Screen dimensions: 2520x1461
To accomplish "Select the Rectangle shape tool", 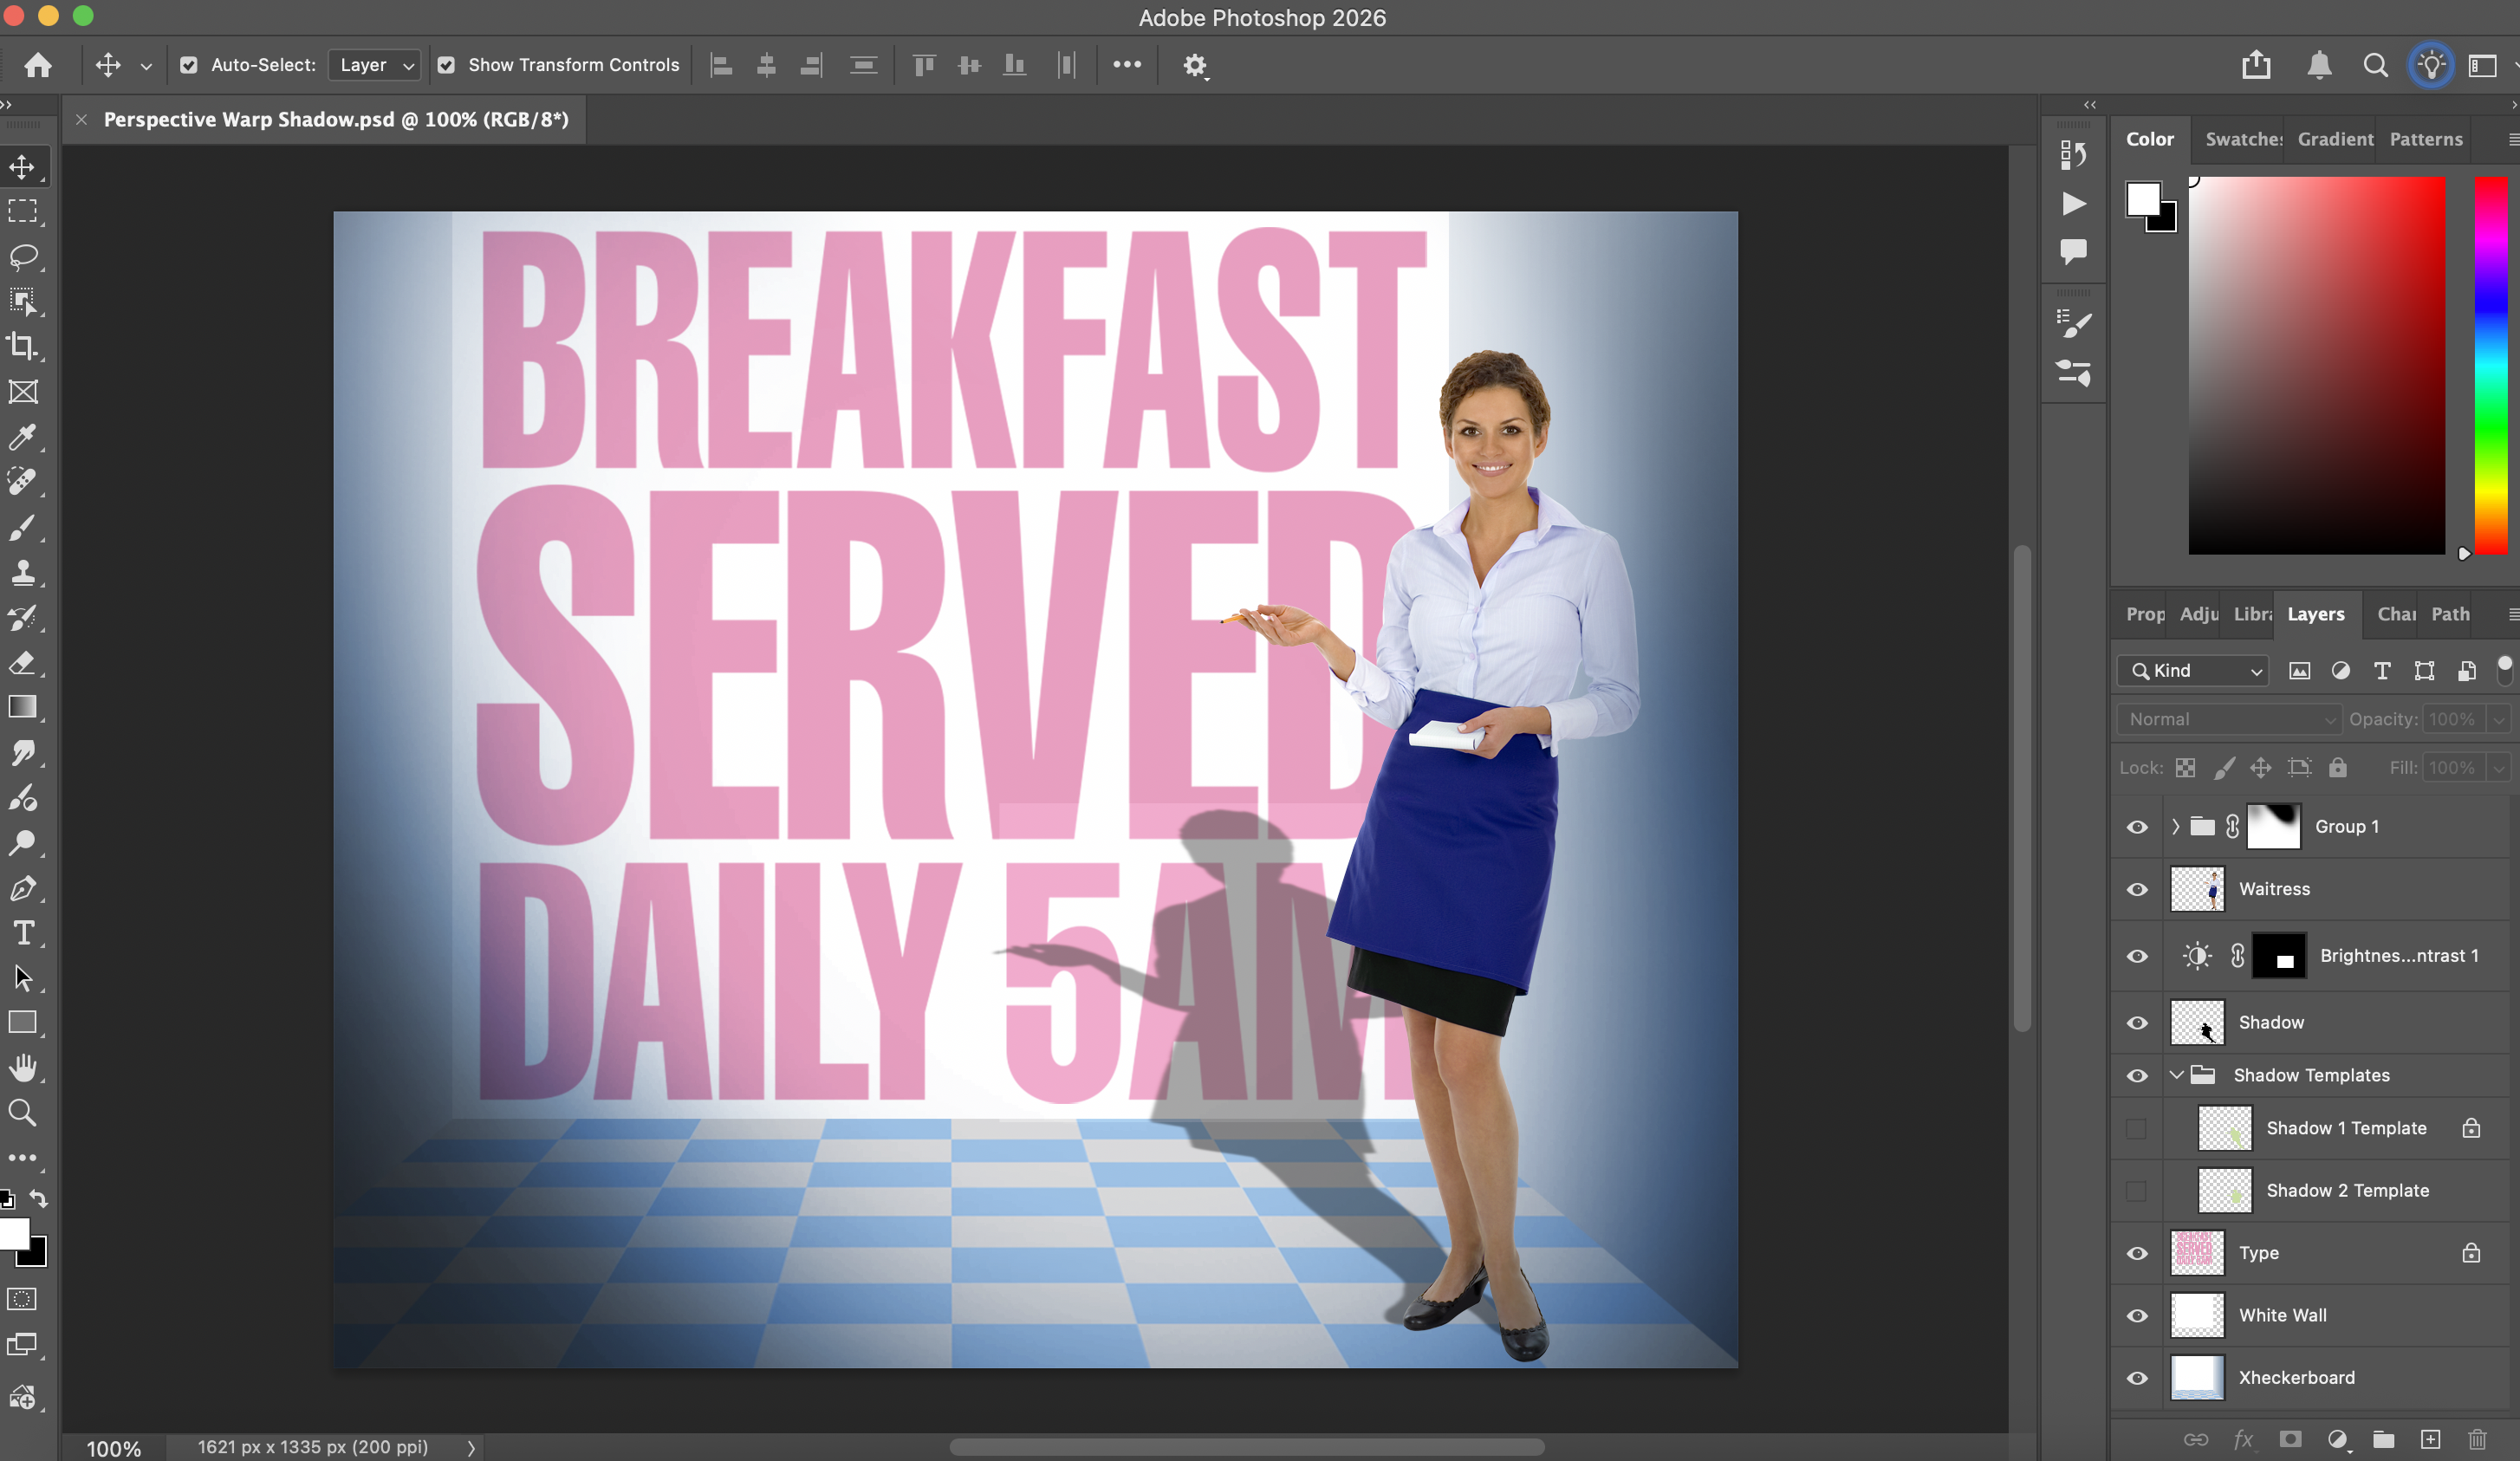I will (x=23, y=1023).
